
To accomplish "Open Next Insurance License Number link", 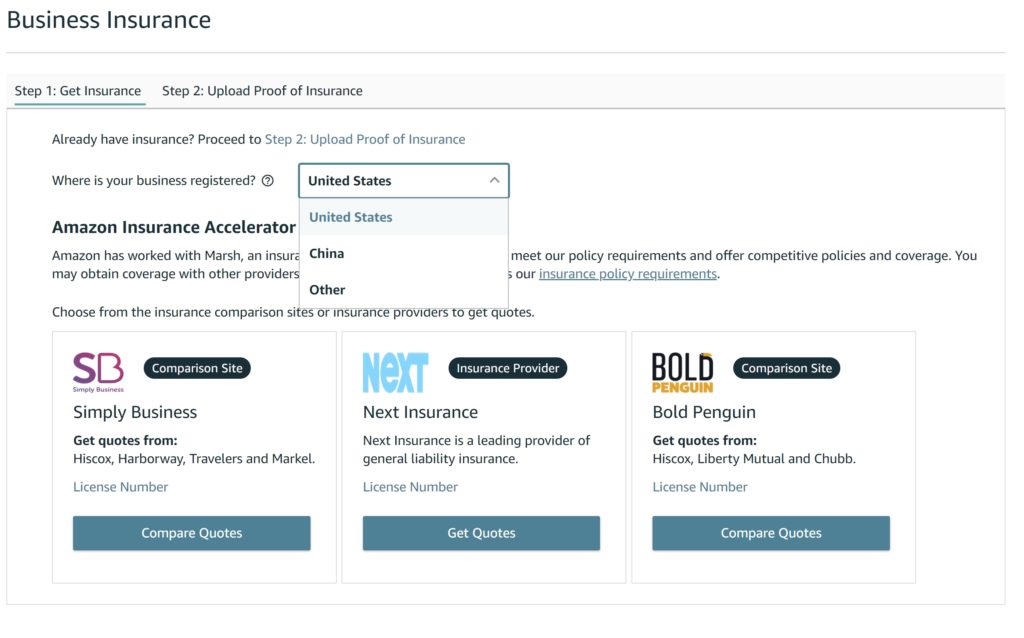I will 410,486.
